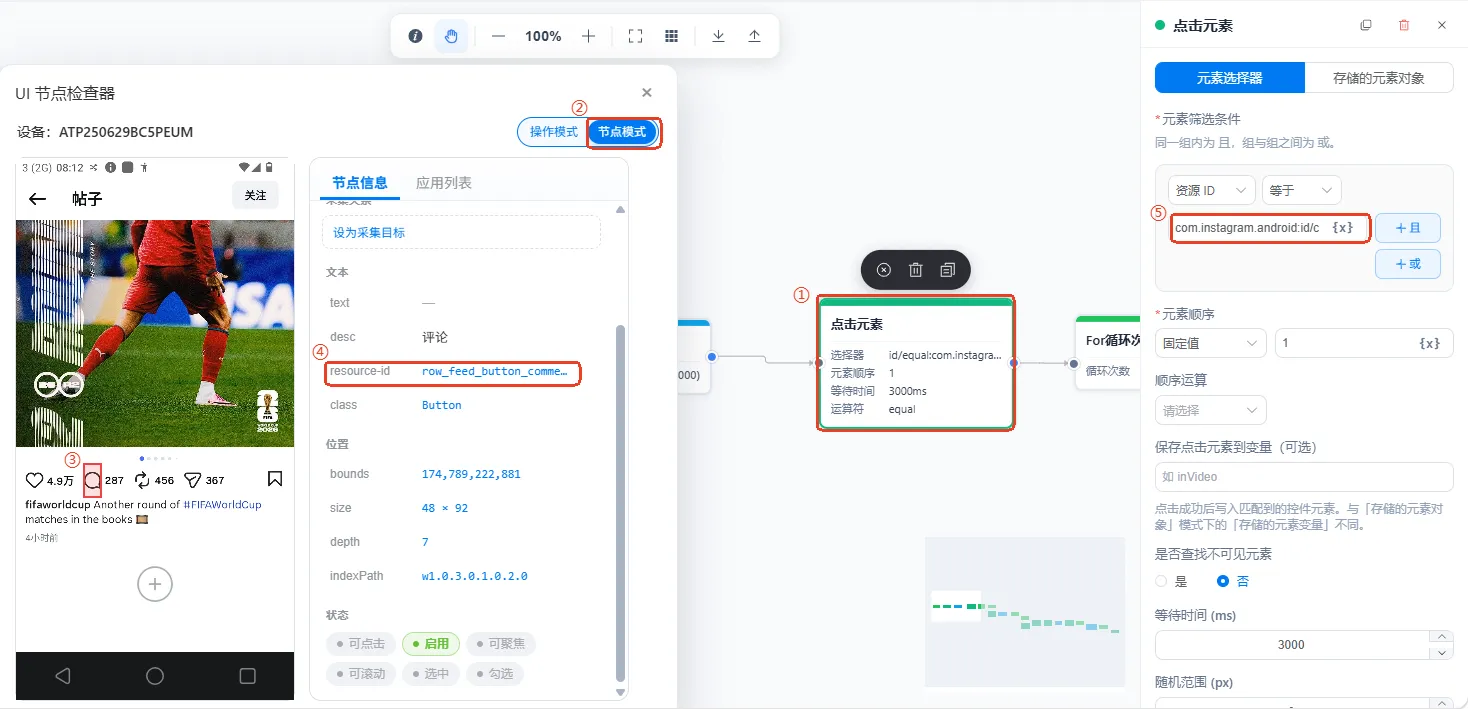Screen dimensions: 1468x709
Task: Click 设为采集目标 button
Action: click(x=461, y=233)
